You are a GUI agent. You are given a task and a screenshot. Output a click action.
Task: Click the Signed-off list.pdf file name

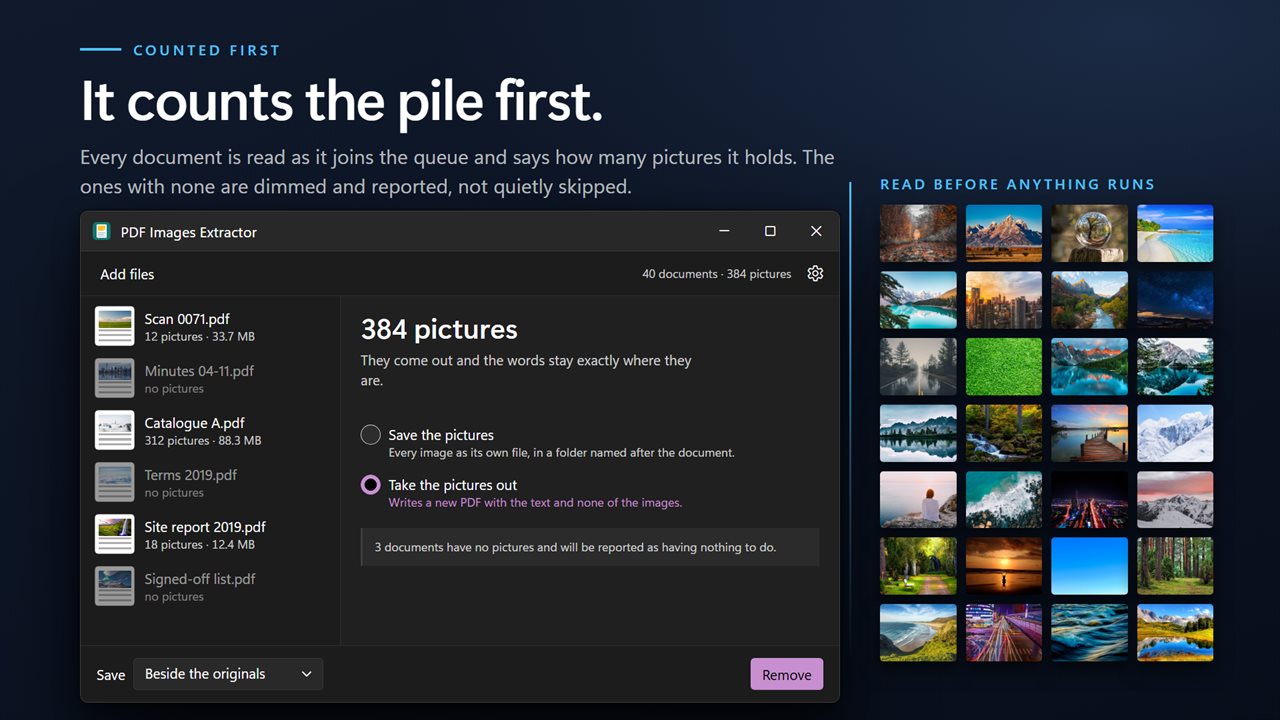point(200,579)
